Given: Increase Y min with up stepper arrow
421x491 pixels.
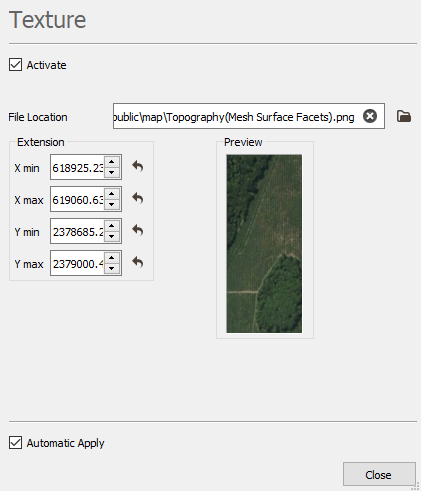Looking at the screenshot, I should [x=112, y=226].
